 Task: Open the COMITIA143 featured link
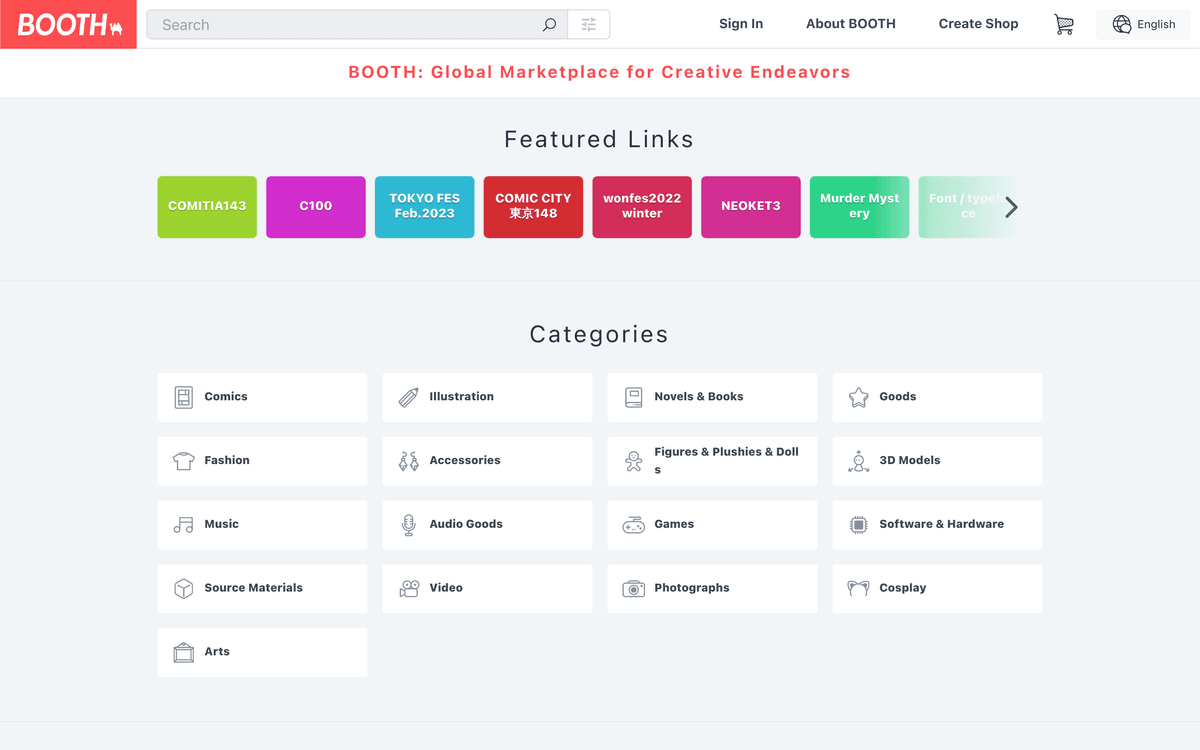[x=207, y=207]
